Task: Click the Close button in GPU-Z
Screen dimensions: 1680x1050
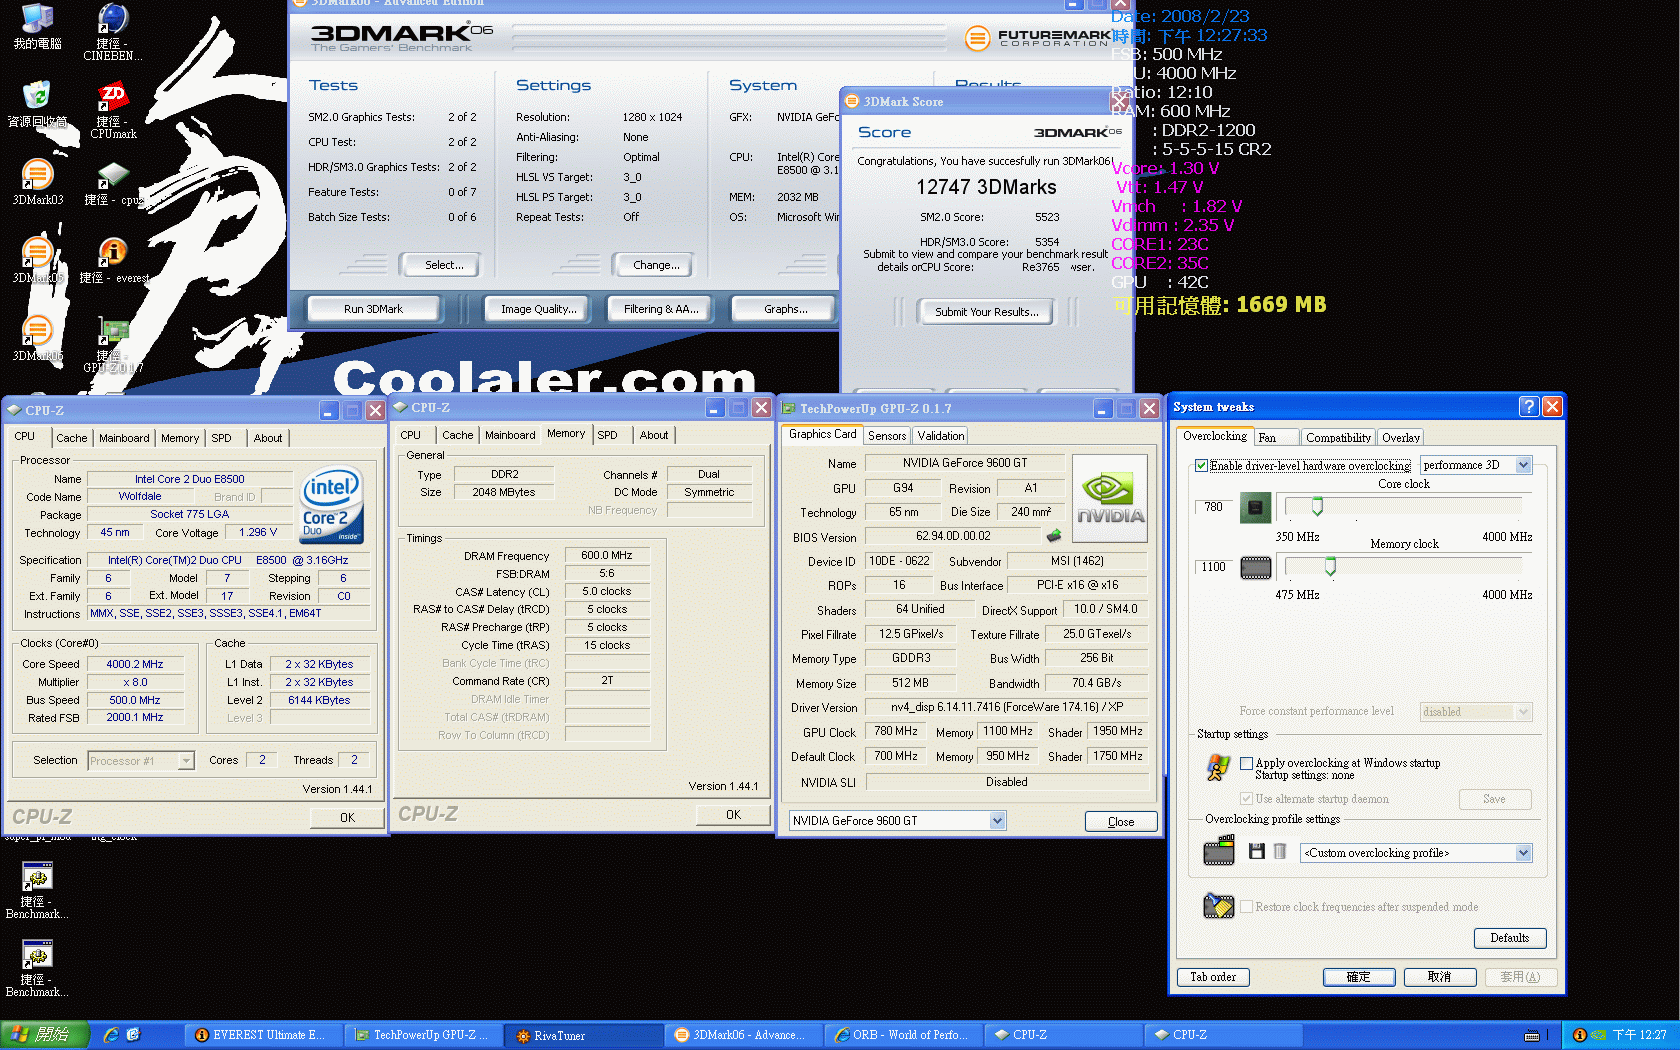Action: [1121, 822]
